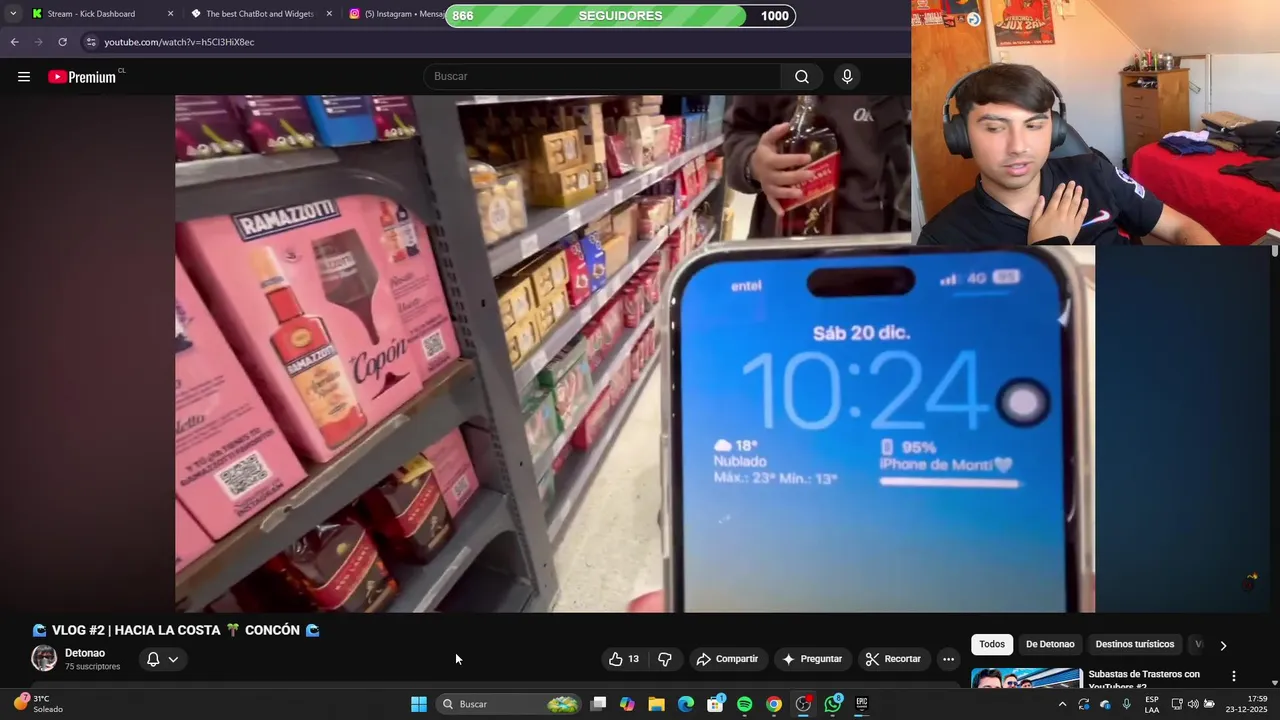The width and height of the screenshot is (1280, 720).
Task: Click the video player to pause playback
Action: [635, 353]
